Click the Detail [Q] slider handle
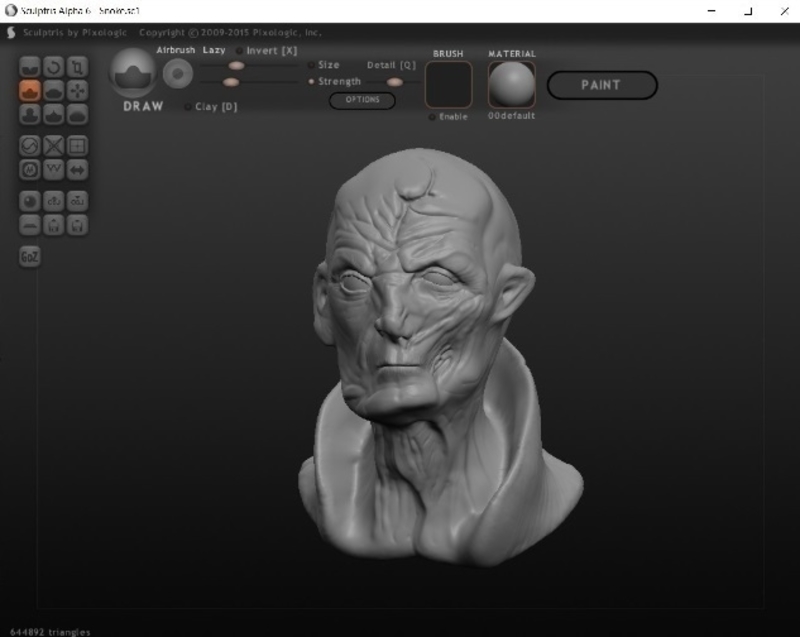Screen dimensions: 800x637 pos(394,82)
